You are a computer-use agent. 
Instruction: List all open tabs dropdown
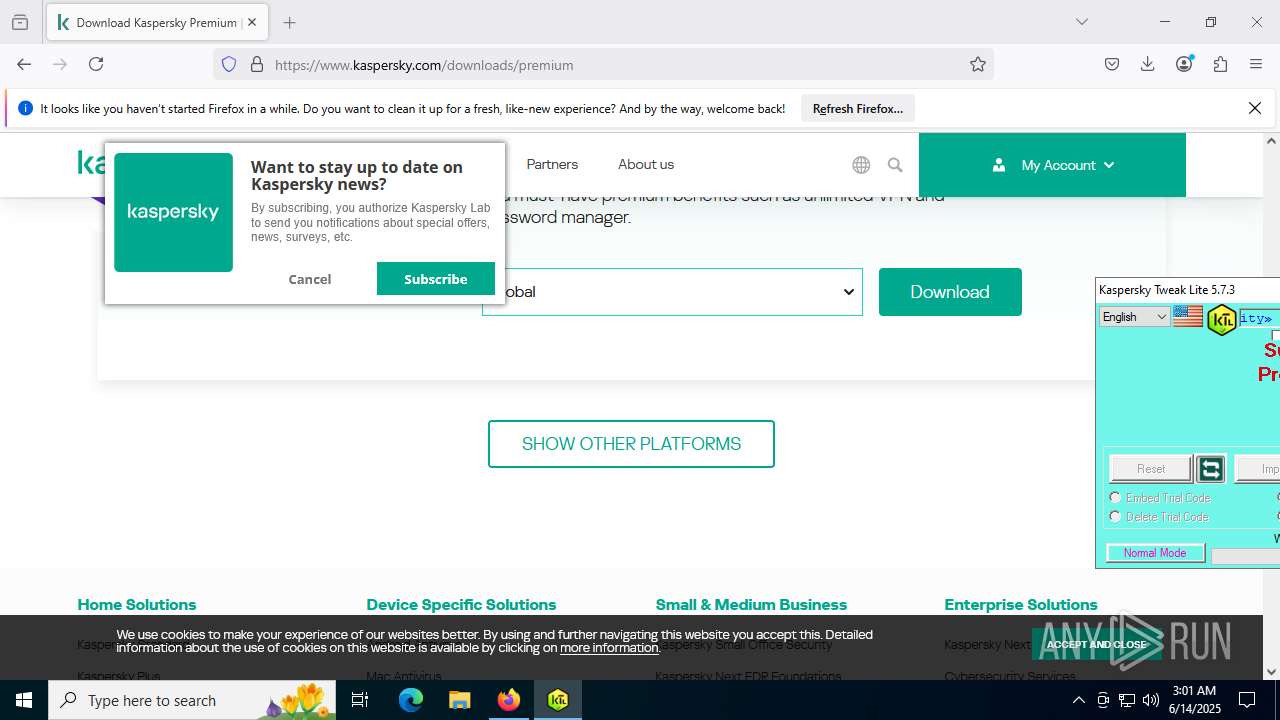click(x=1081, y=22)
